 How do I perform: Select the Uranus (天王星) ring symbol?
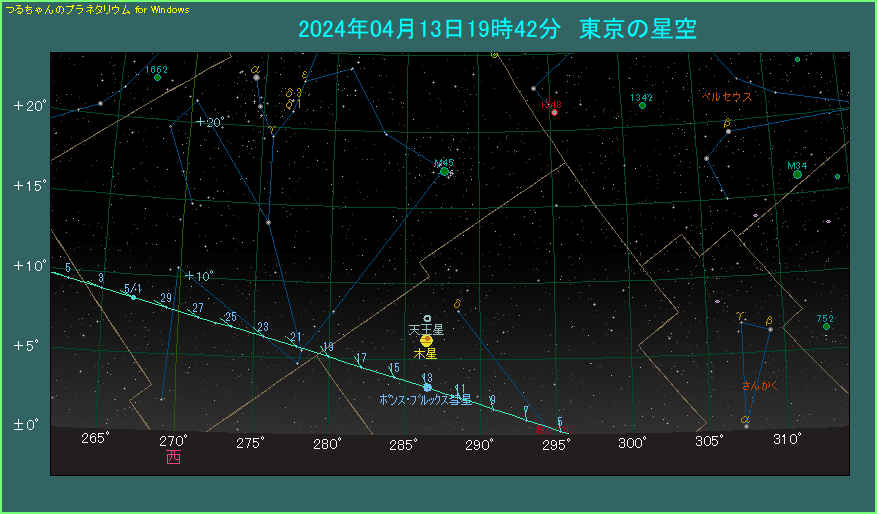click(x=427, y=318)
